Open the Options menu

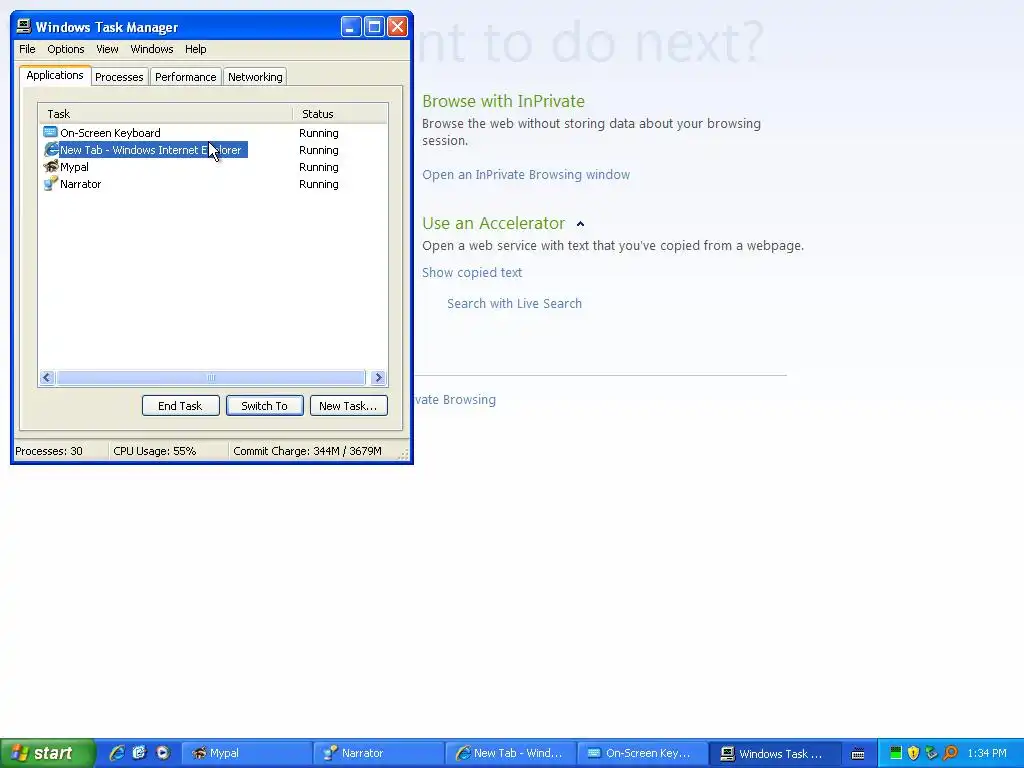pyautogui.click(x=65, y=49)
